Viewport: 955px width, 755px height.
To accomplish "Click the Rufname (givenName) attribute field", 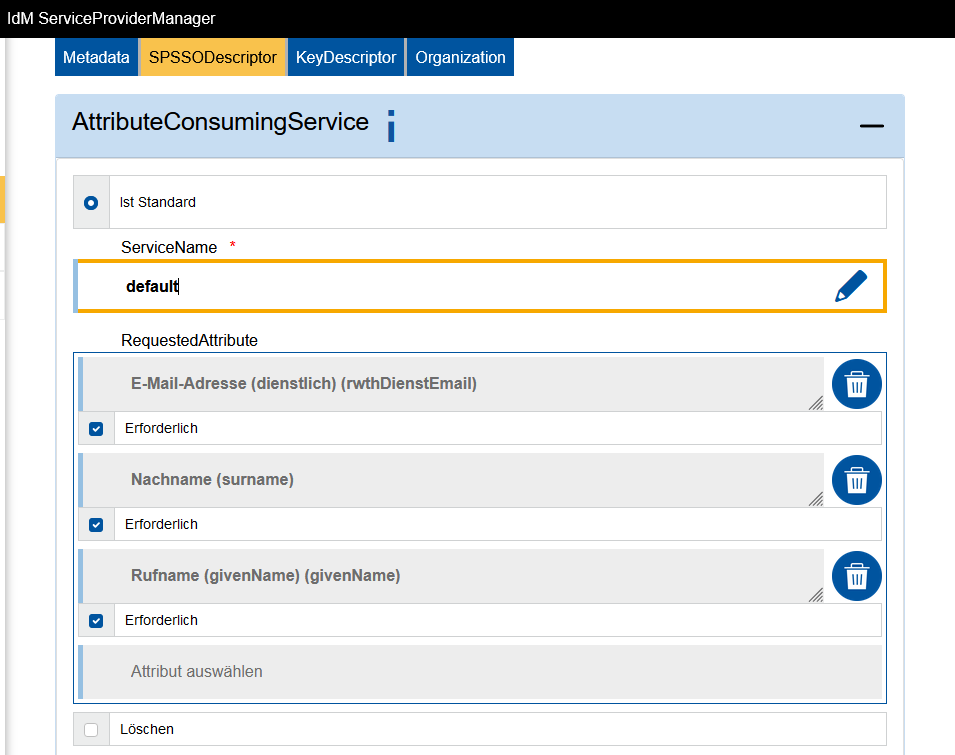I will tap(452, 575).
